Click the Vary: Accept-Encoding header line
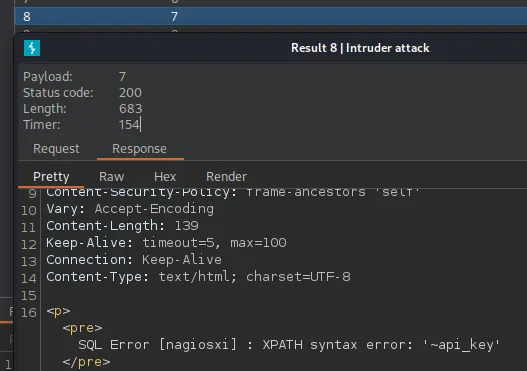This screenshot has height=371, width=527. coord(130,209)
